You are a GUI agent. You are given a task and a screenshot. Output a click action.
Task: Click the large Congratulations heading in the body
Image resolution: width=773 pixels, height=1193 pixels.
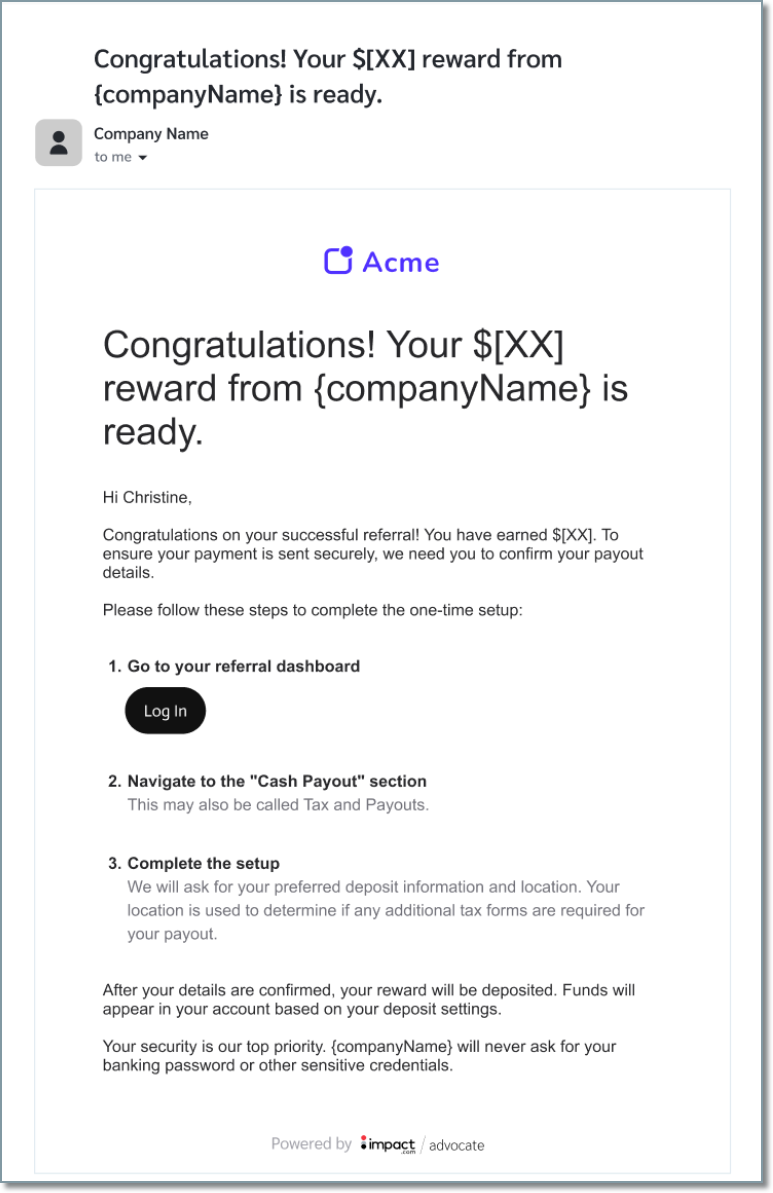click(365, 388)
